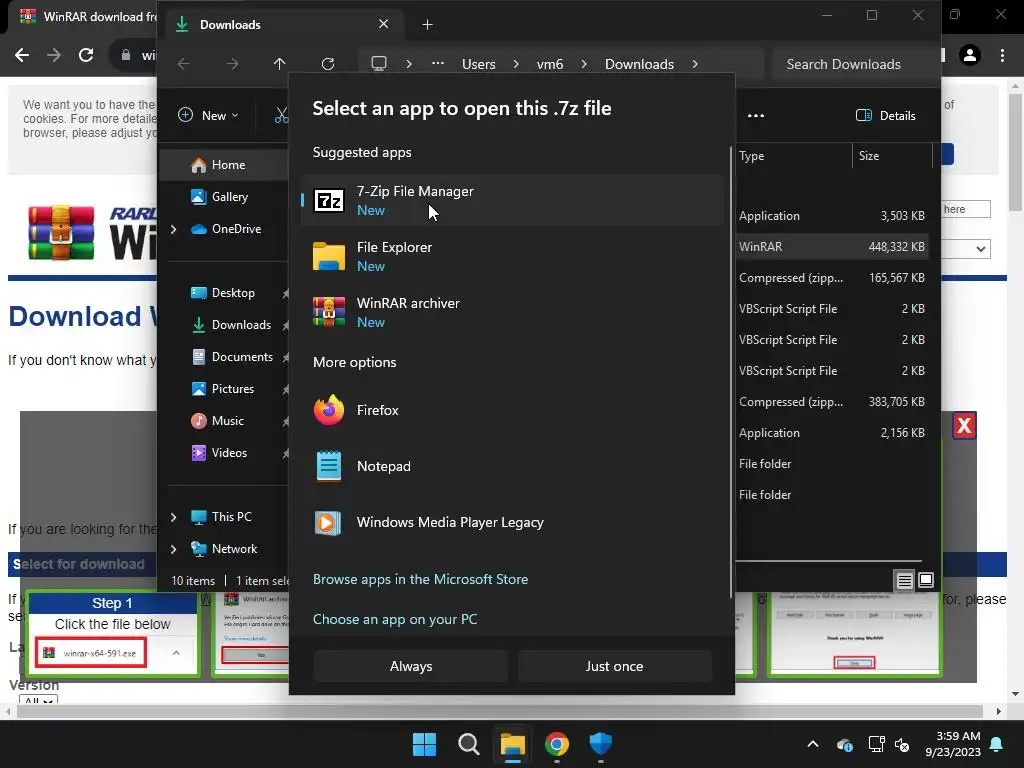This screenshot has width=1024, height=768.
Task: Click the app picker dialog's vertical scrollbar
Action: pyautogui.click(x=731, y=372)
